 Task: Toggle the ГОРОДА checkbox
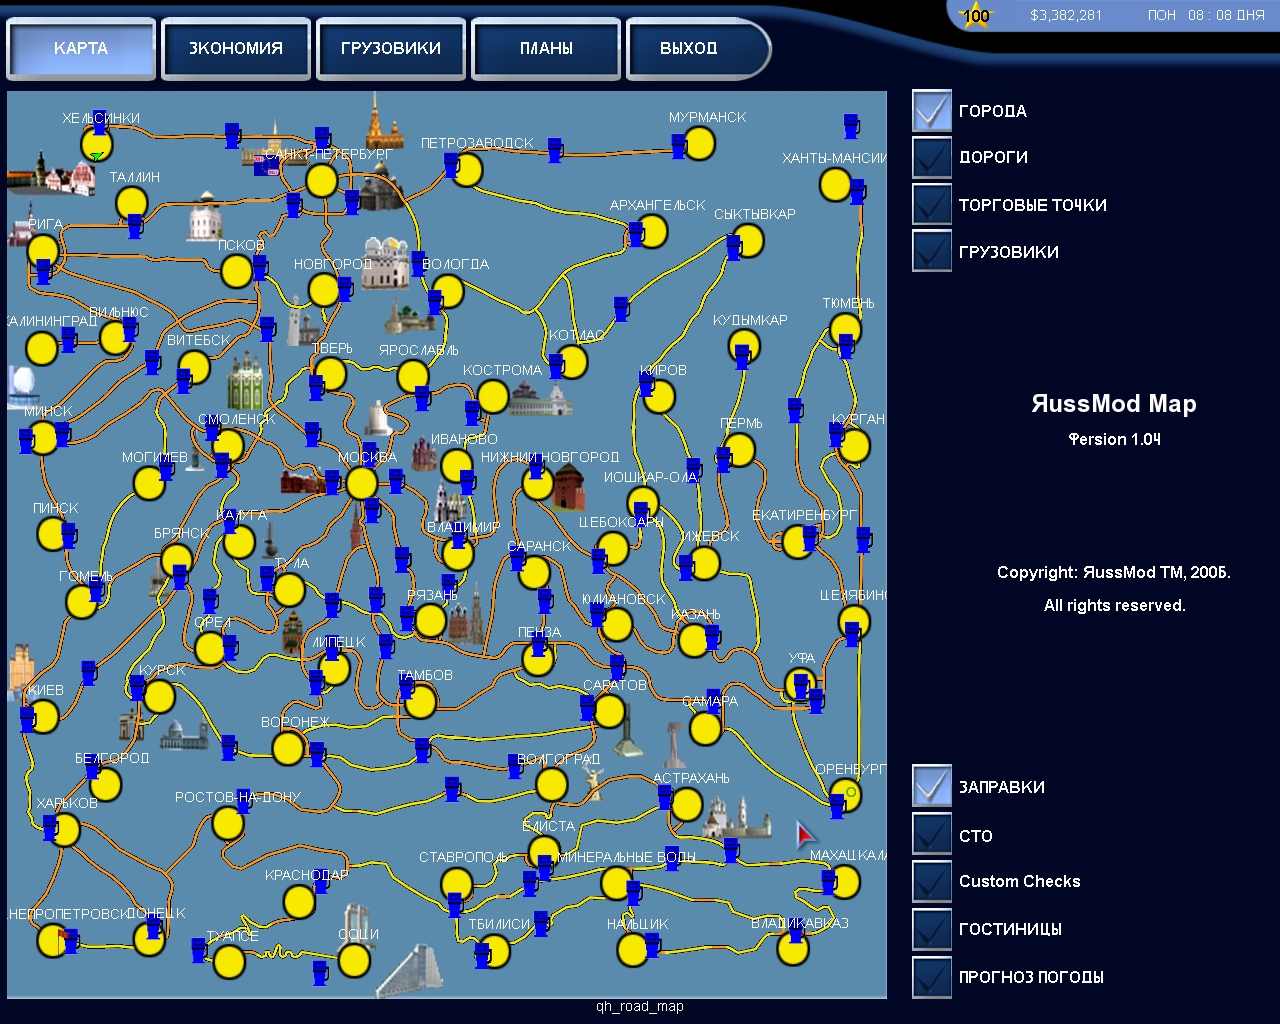tap(932, 111)
